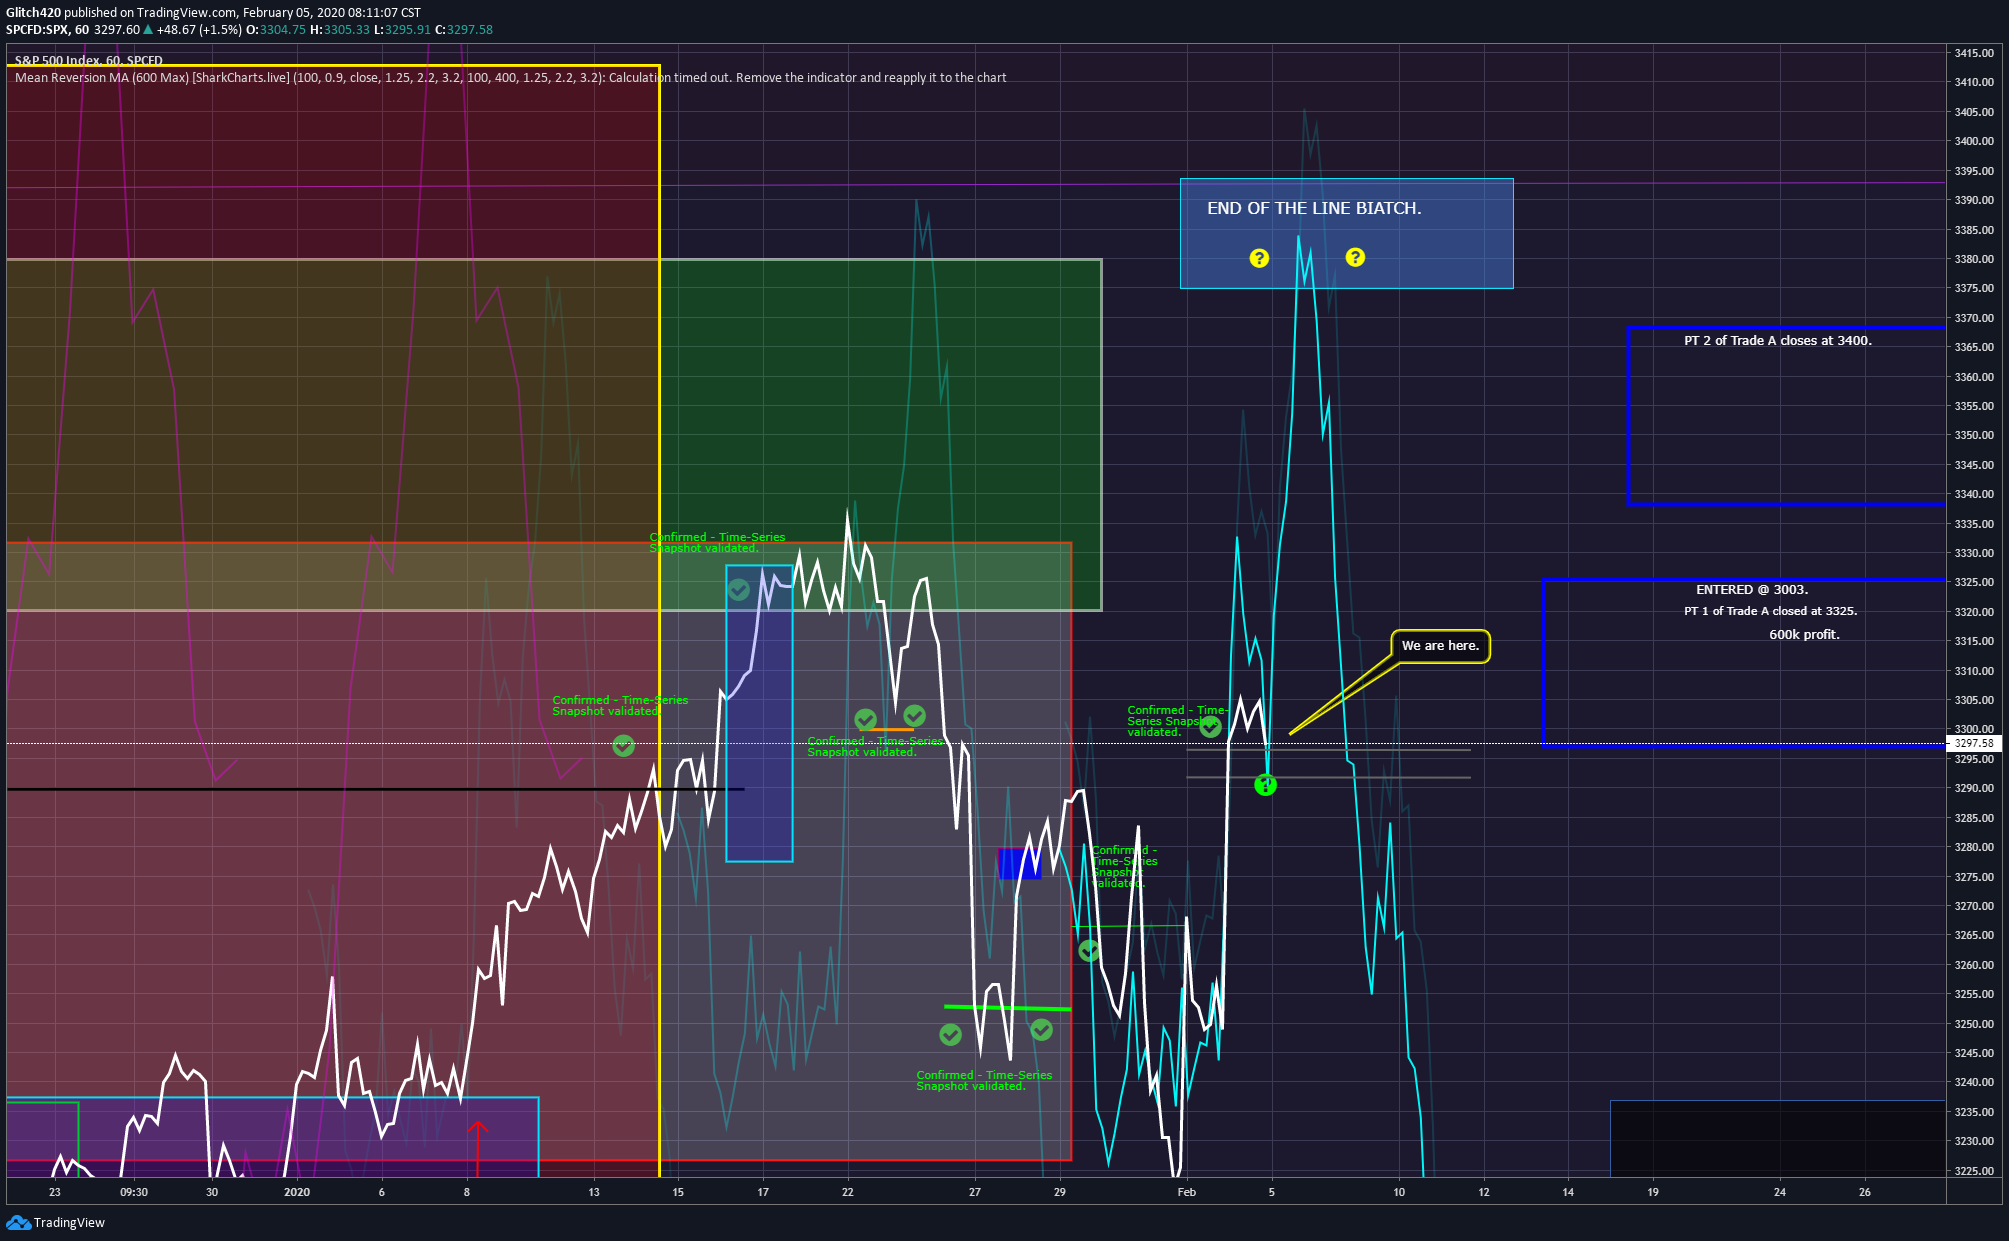
Task: Click the small solid blue rectangle marker
Action: coord(1019,864)
